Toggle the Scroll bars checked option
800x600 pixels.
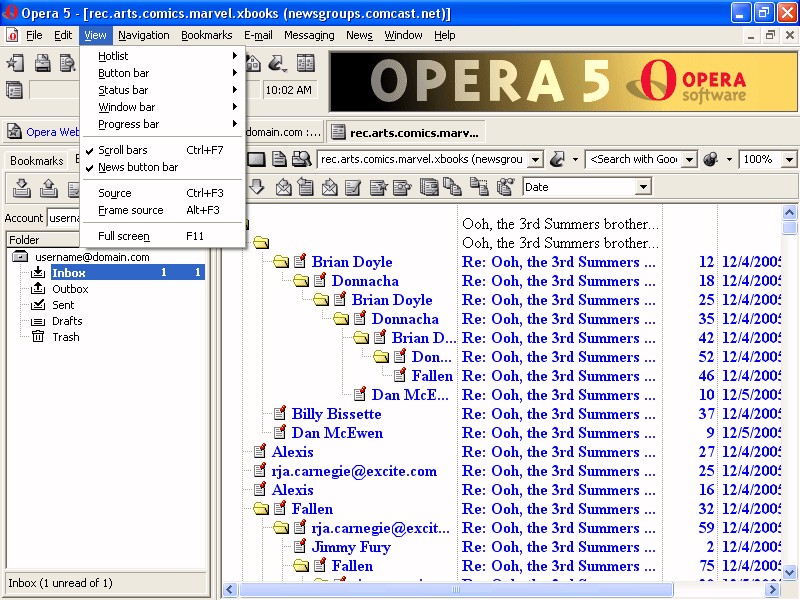[163, 150]
